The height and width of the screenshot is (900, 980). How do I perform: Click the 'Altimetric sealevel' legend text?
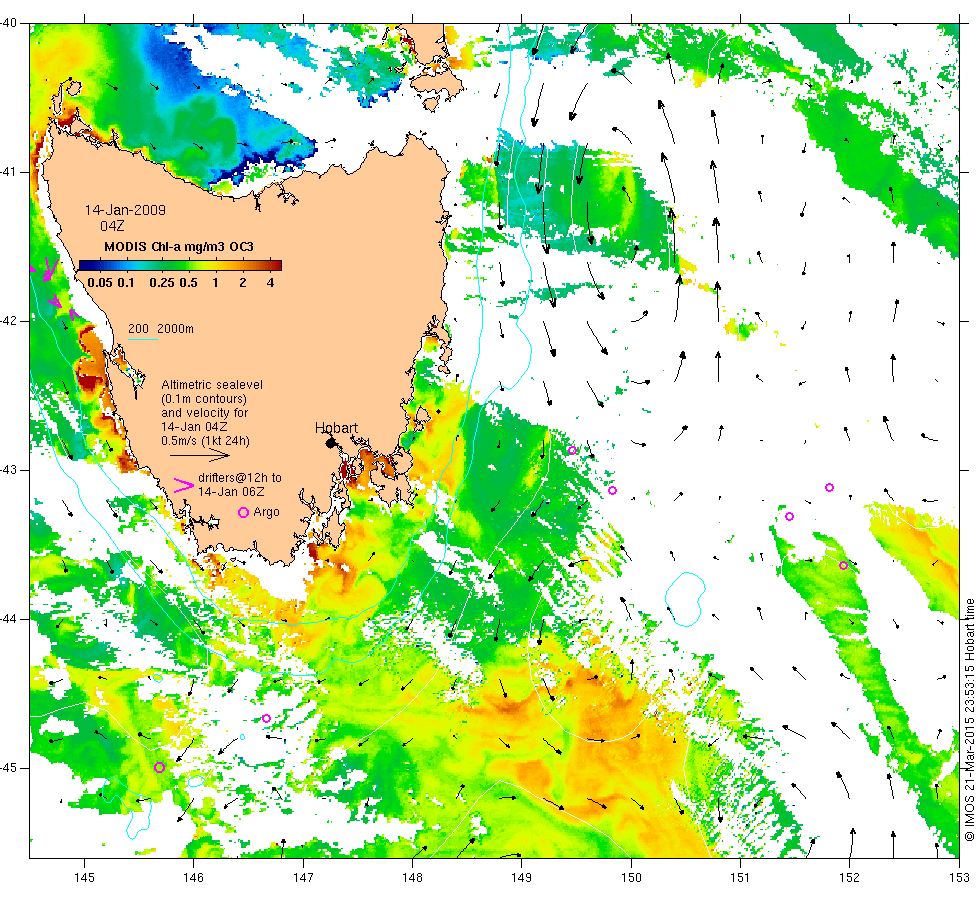212,385
